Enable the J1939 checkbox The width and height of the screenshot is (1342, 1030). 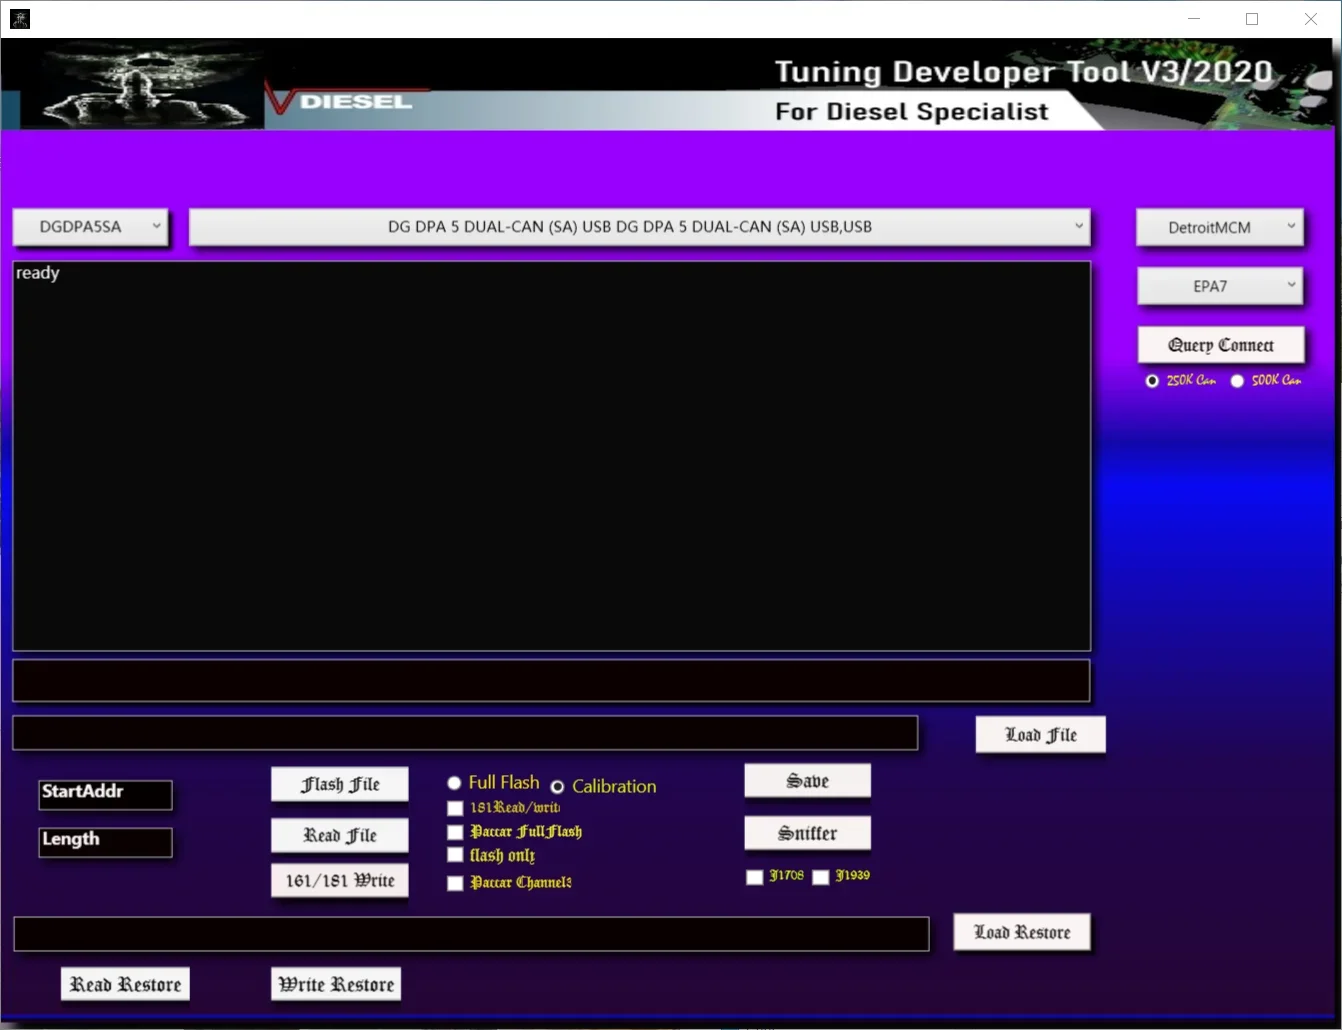(x=821, y=877)
